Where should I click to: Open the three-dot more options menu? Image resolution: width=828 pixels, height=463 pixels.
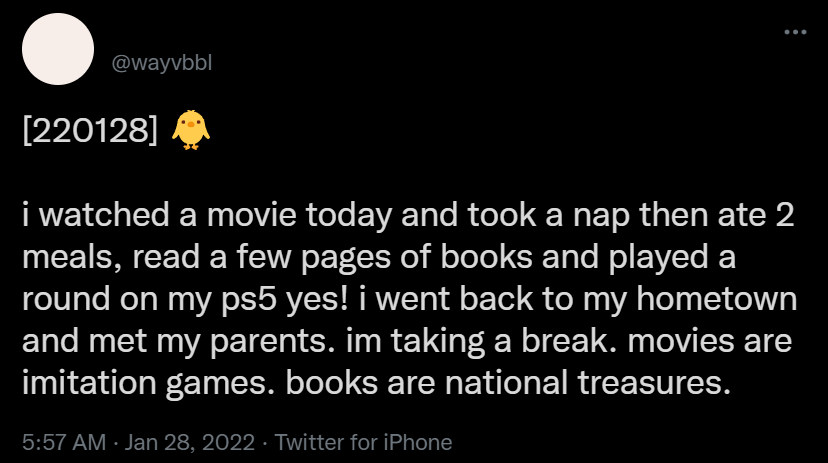point(795,32)
